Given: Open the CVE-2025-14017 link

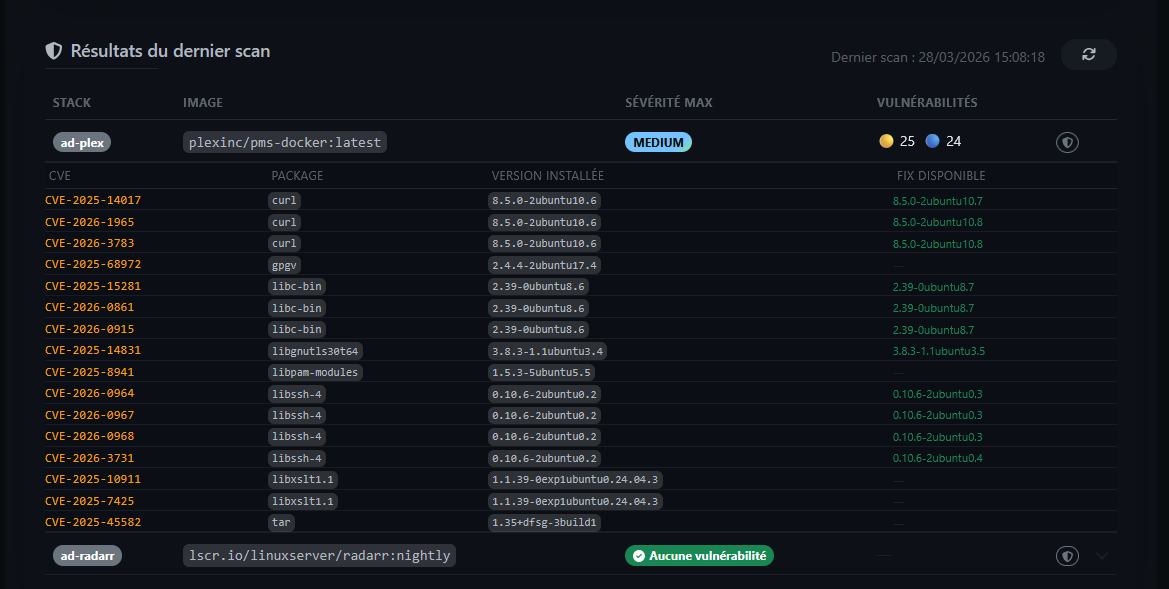Looking at the screenshot, I should [93, 200].
